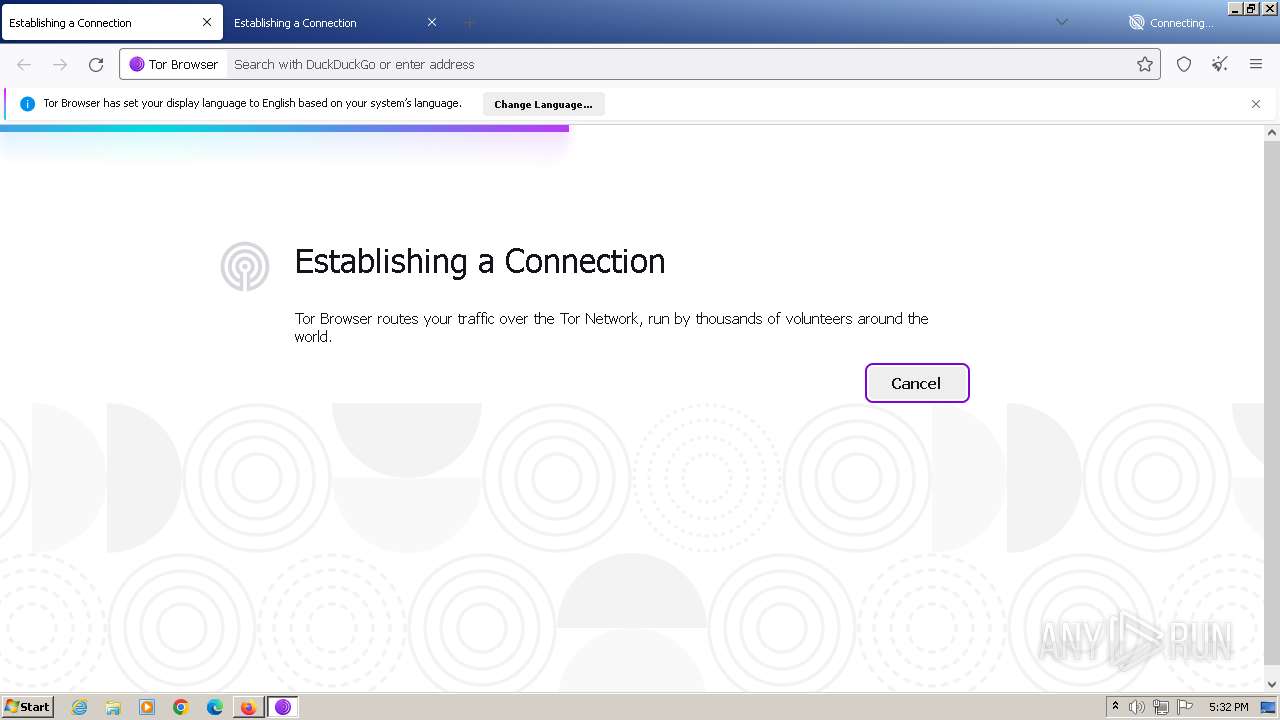The width and height of the screenshot is (1280, 720).
Task: Show hidden system tray icons
Action: pyautogui.click(x=1115, y=706)
